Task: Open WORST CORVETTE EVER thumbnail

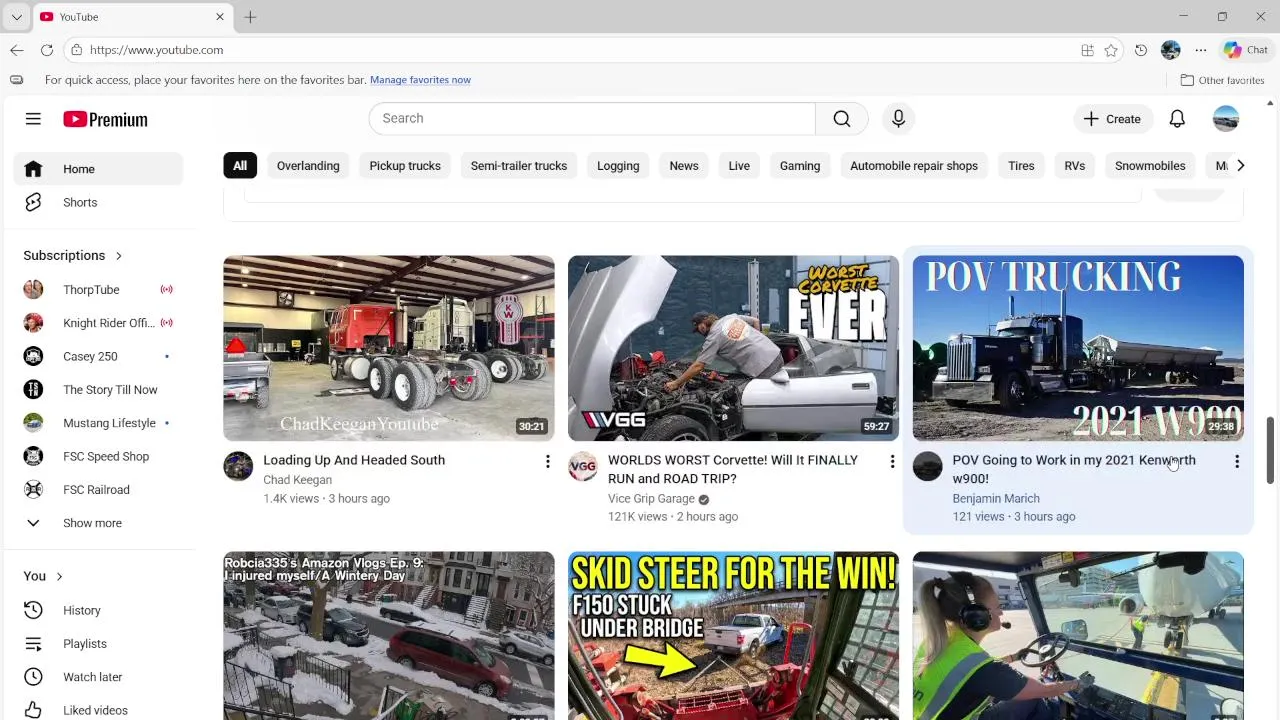Action: tap(733, 348)
